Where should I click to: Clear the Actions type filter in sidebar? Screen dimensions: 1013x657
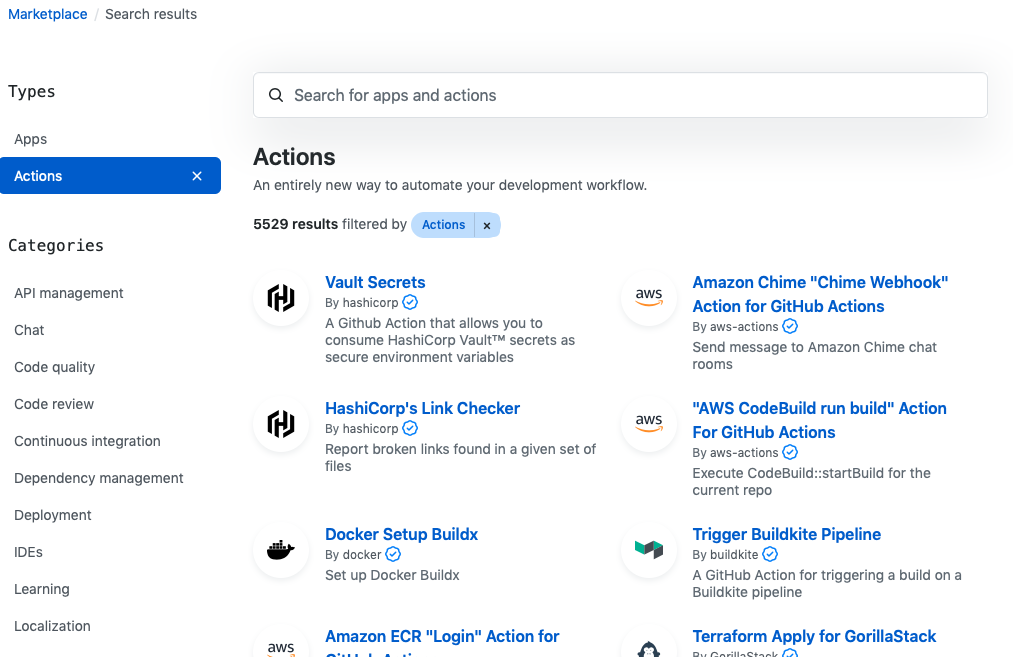[197, 176]
